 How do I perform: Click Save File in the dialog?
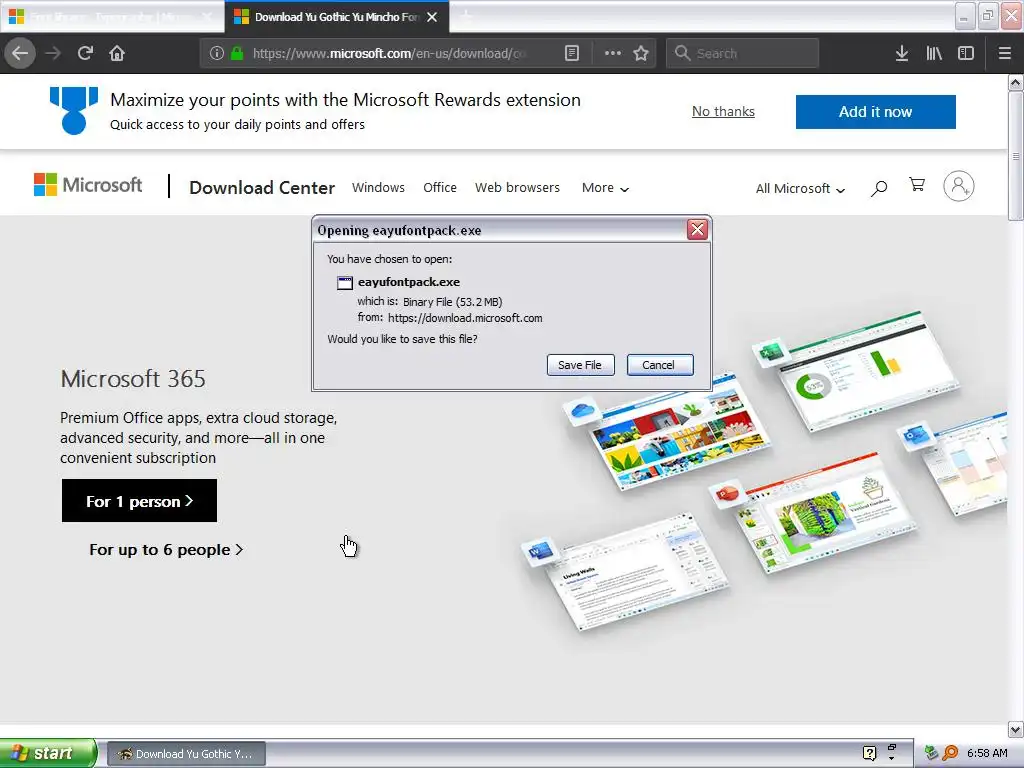click(x=580, y=364)
